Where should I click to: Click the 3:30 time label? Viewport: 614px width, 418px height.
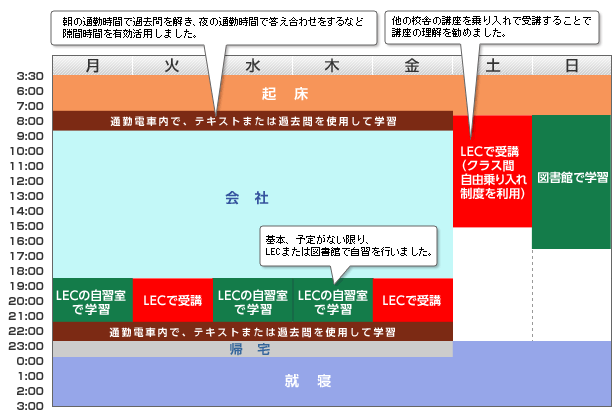coord(30,76)
